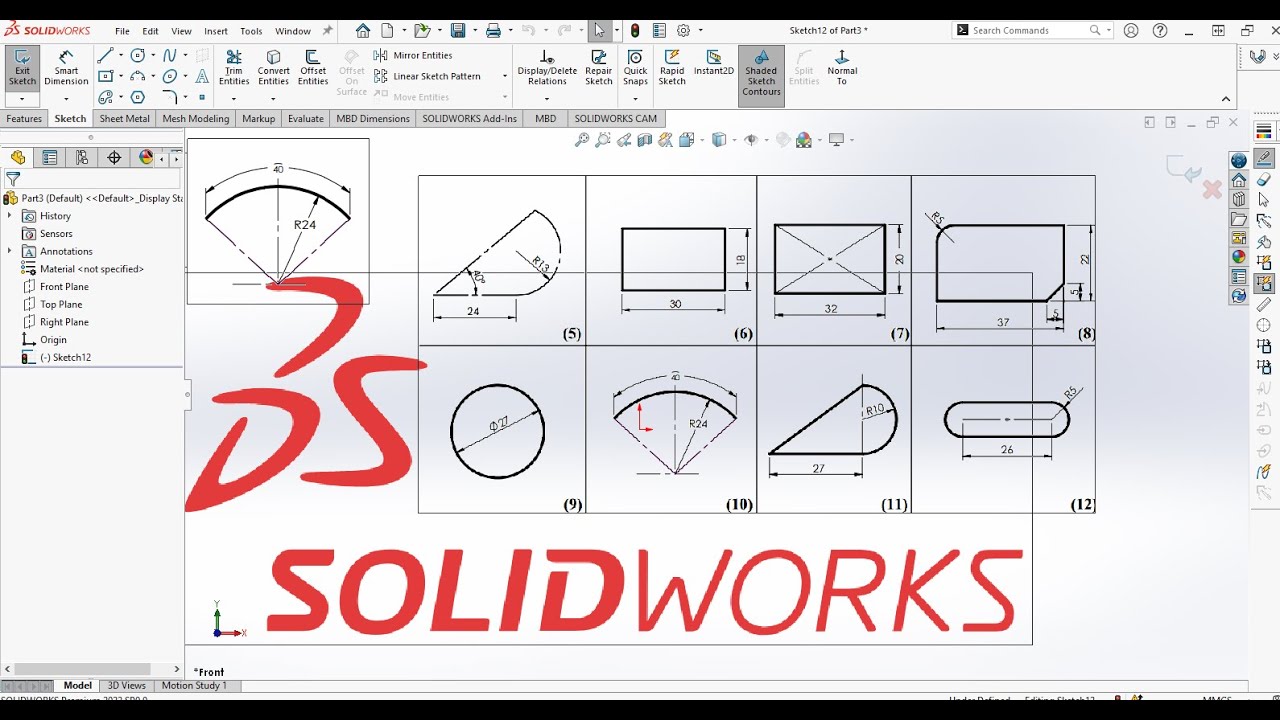The width and height of the screenshot is (1280, 720).
Task: Toggle the Select cursor tool
Action: click(x=599, y=30)
